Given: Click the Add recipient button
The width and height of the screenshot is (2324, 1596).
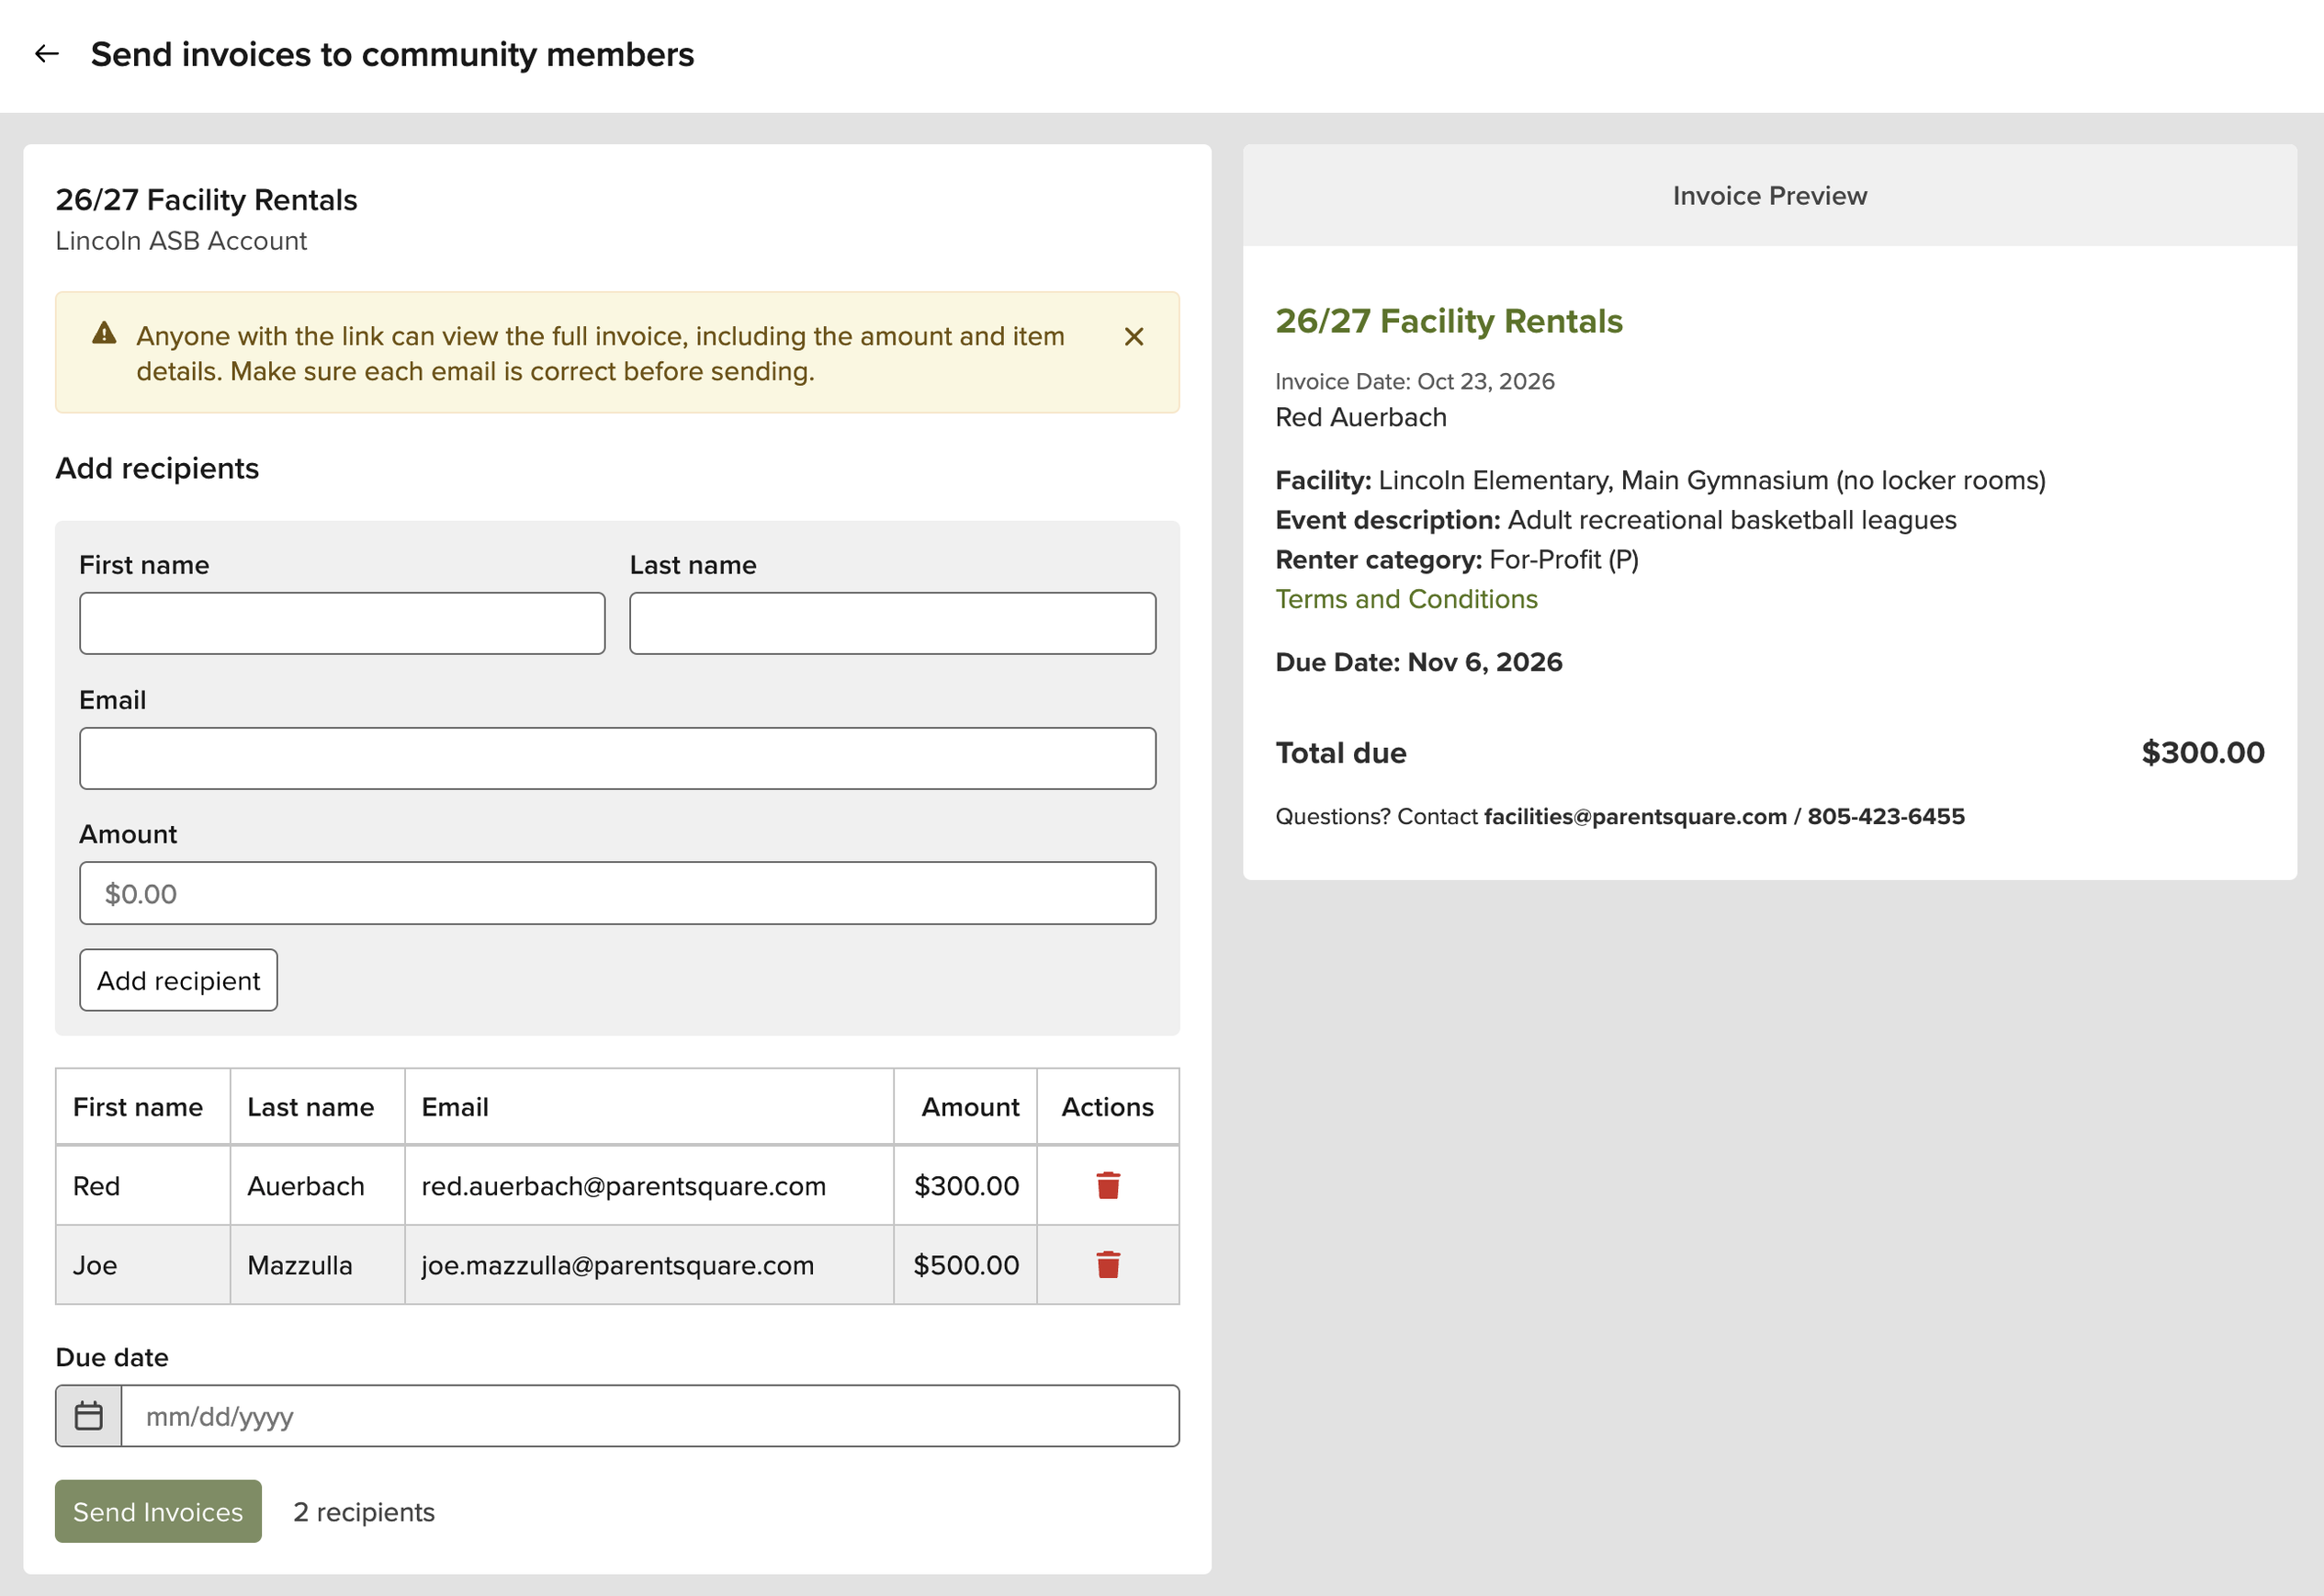Looking at the screenshot, I should click(178, 981).
